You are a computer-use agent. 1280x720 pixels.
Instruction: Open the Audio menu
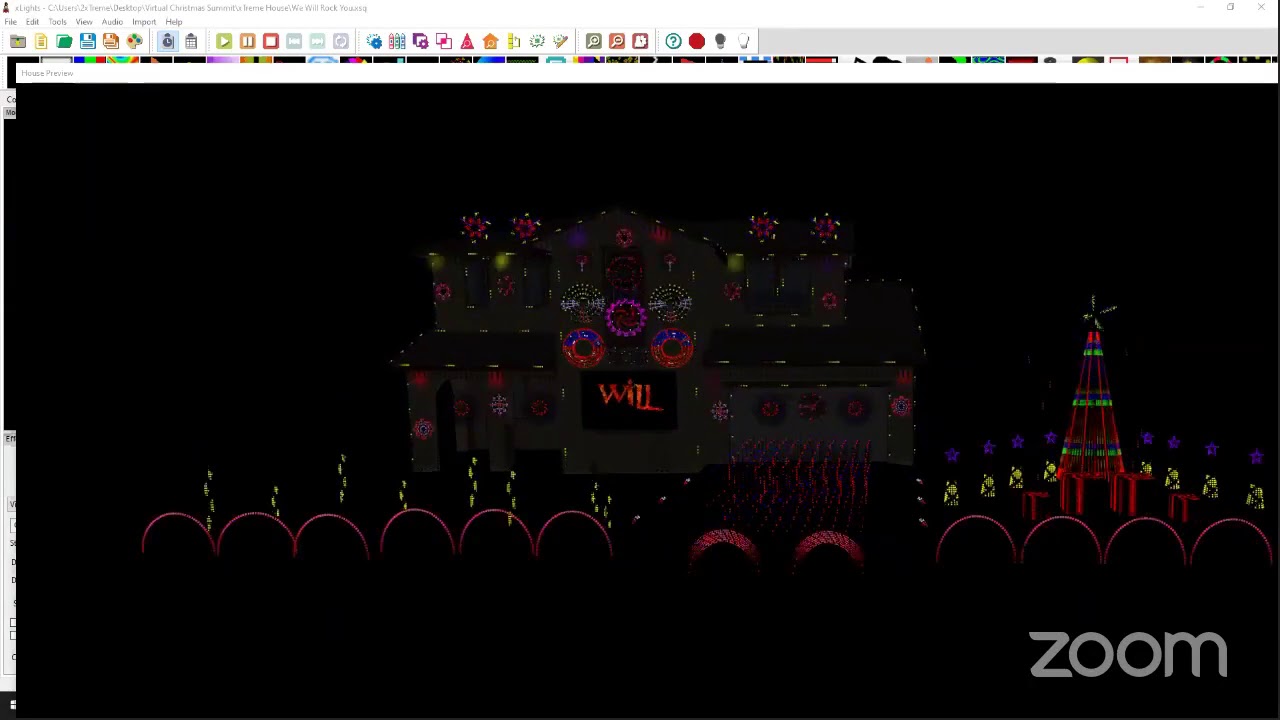[x=112, y=22]
